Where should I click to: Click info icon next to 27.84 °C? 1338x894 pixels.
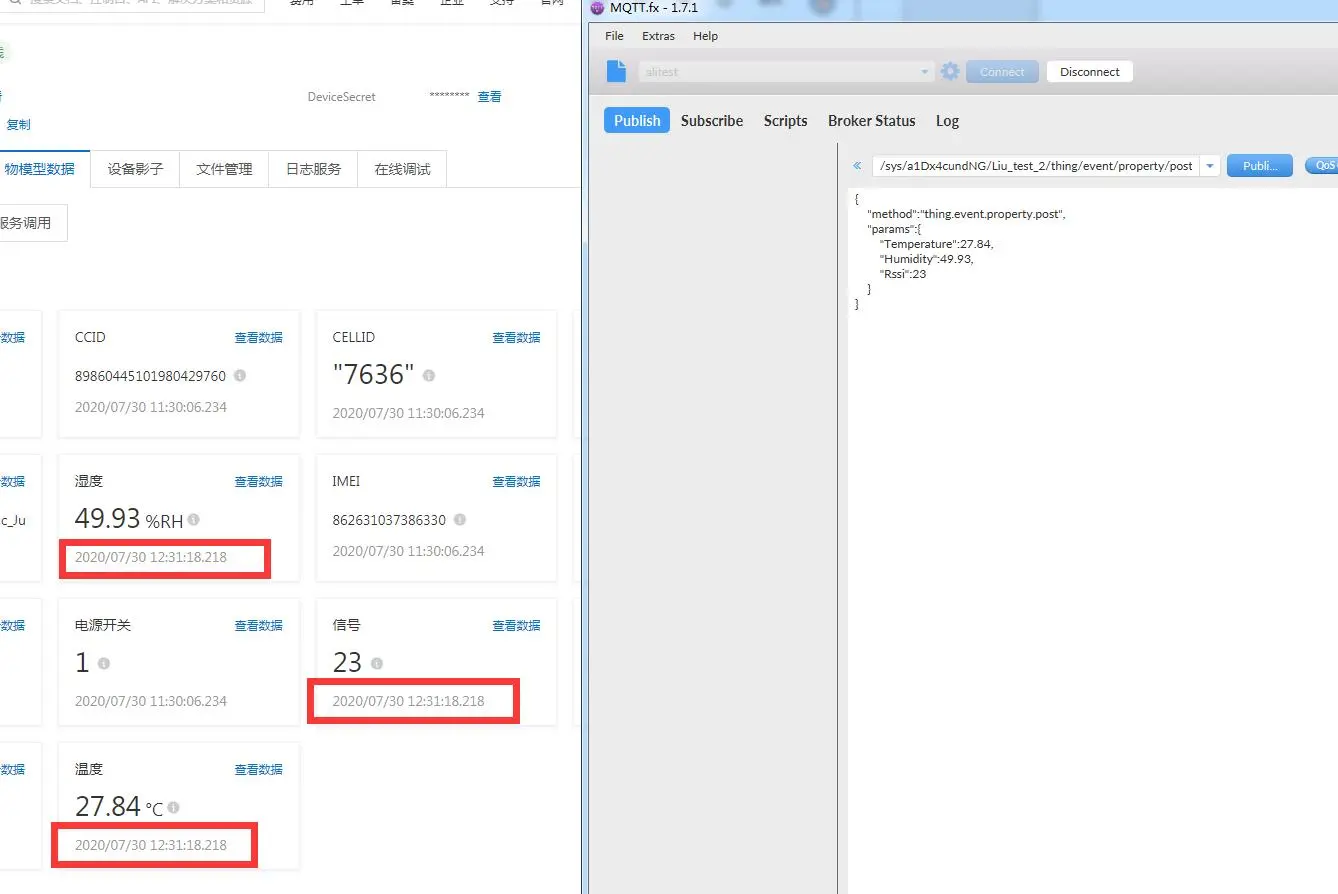coord(174,807)
